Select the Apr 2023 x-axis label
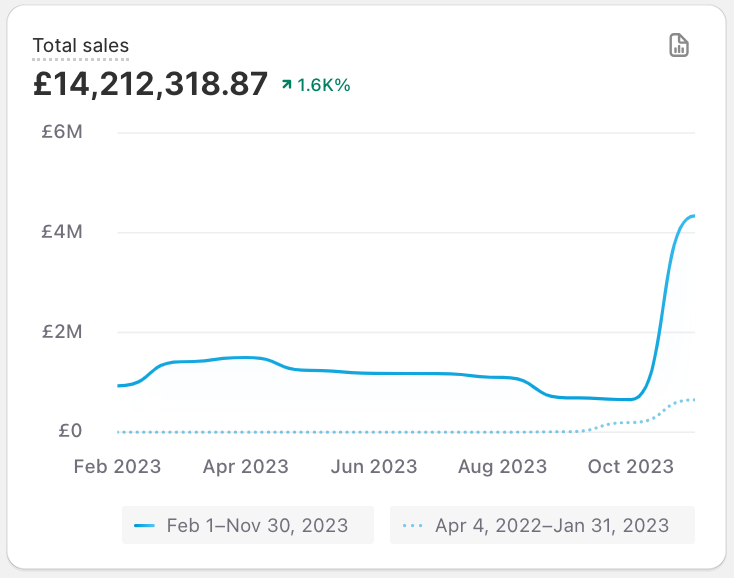Image resolution: width=734 pixels, height=578 pixels. point(245,466)
